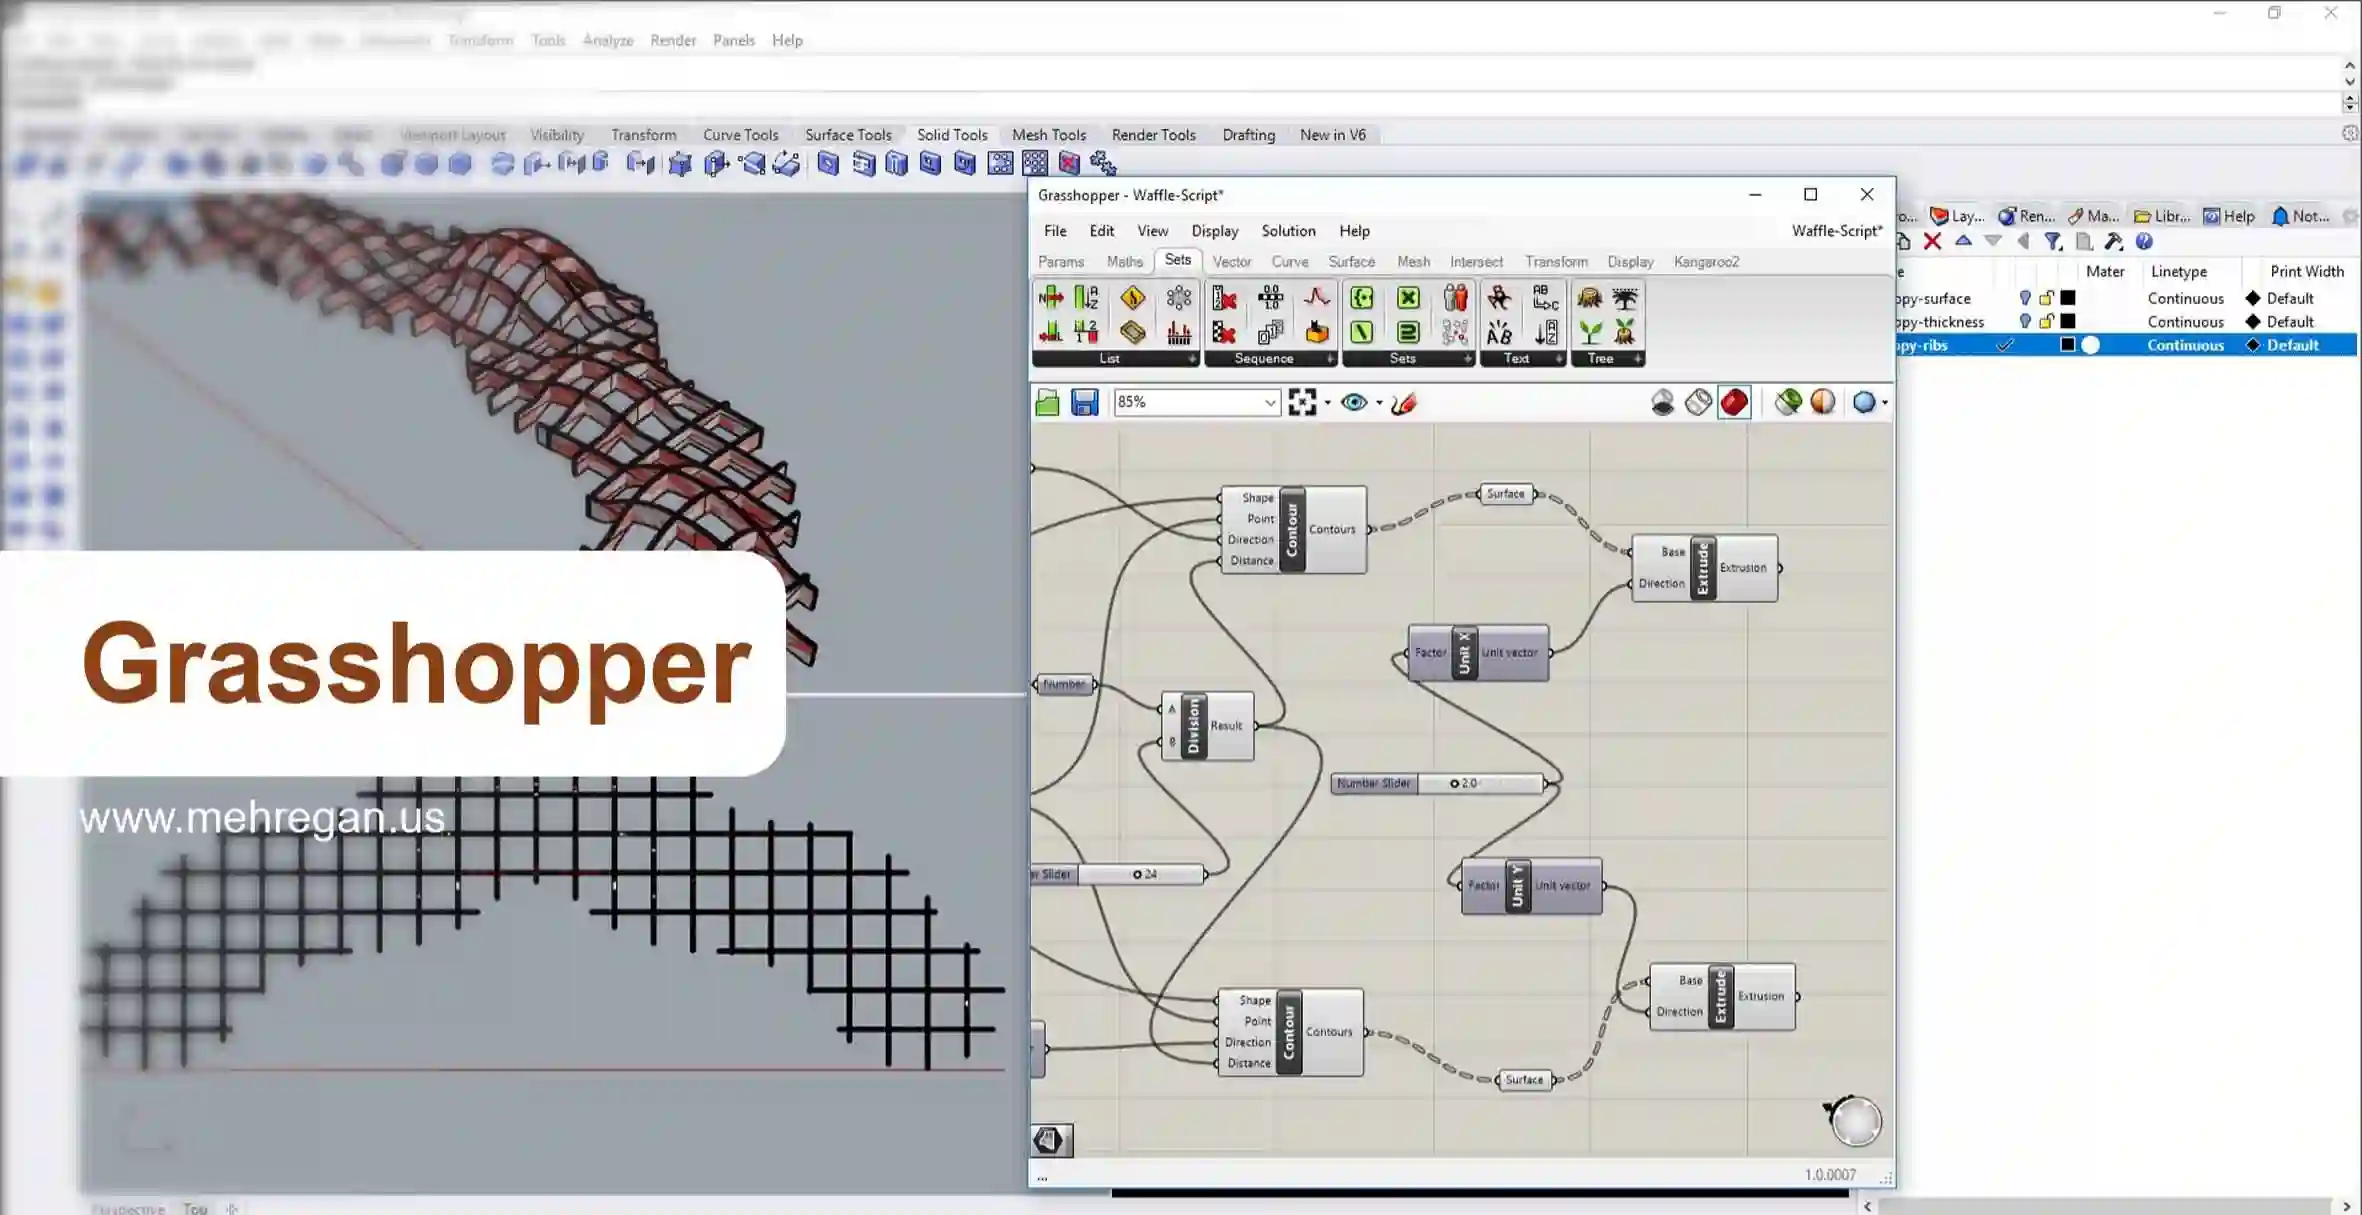Select the Sort Text down-arrow A-Z icon
The image size is (2362, 1215).
[1546, 332]
